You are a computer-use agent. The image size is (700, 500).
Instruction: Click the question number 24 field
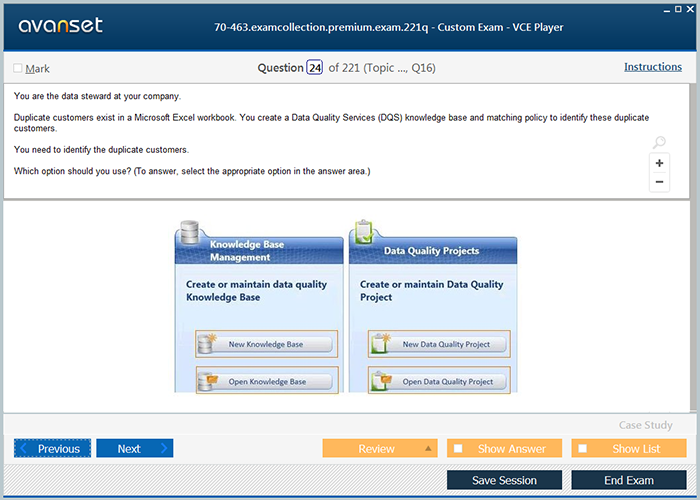(315, 68)
